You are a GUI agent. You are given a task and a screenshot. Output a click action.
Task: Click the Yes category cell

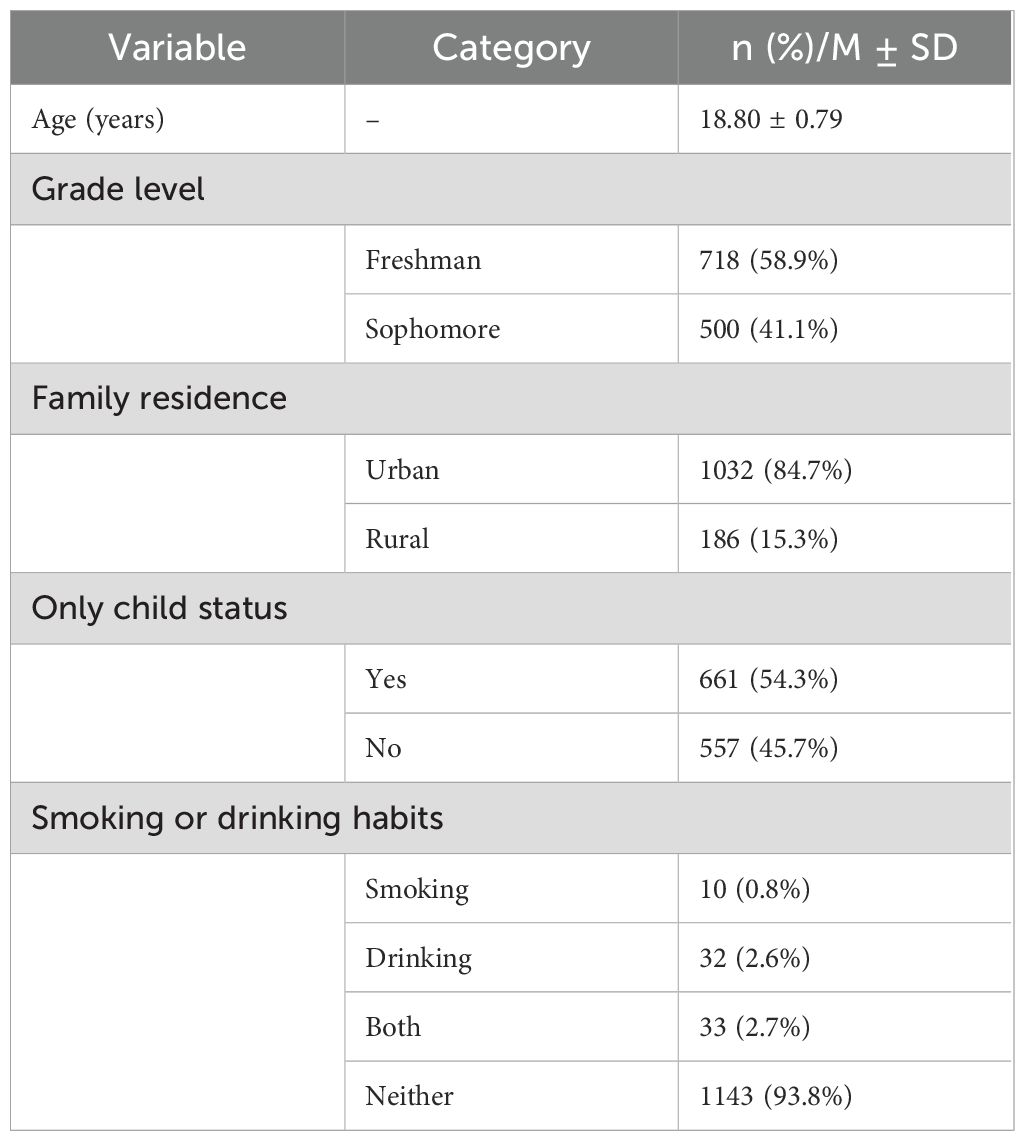point(386,679)
